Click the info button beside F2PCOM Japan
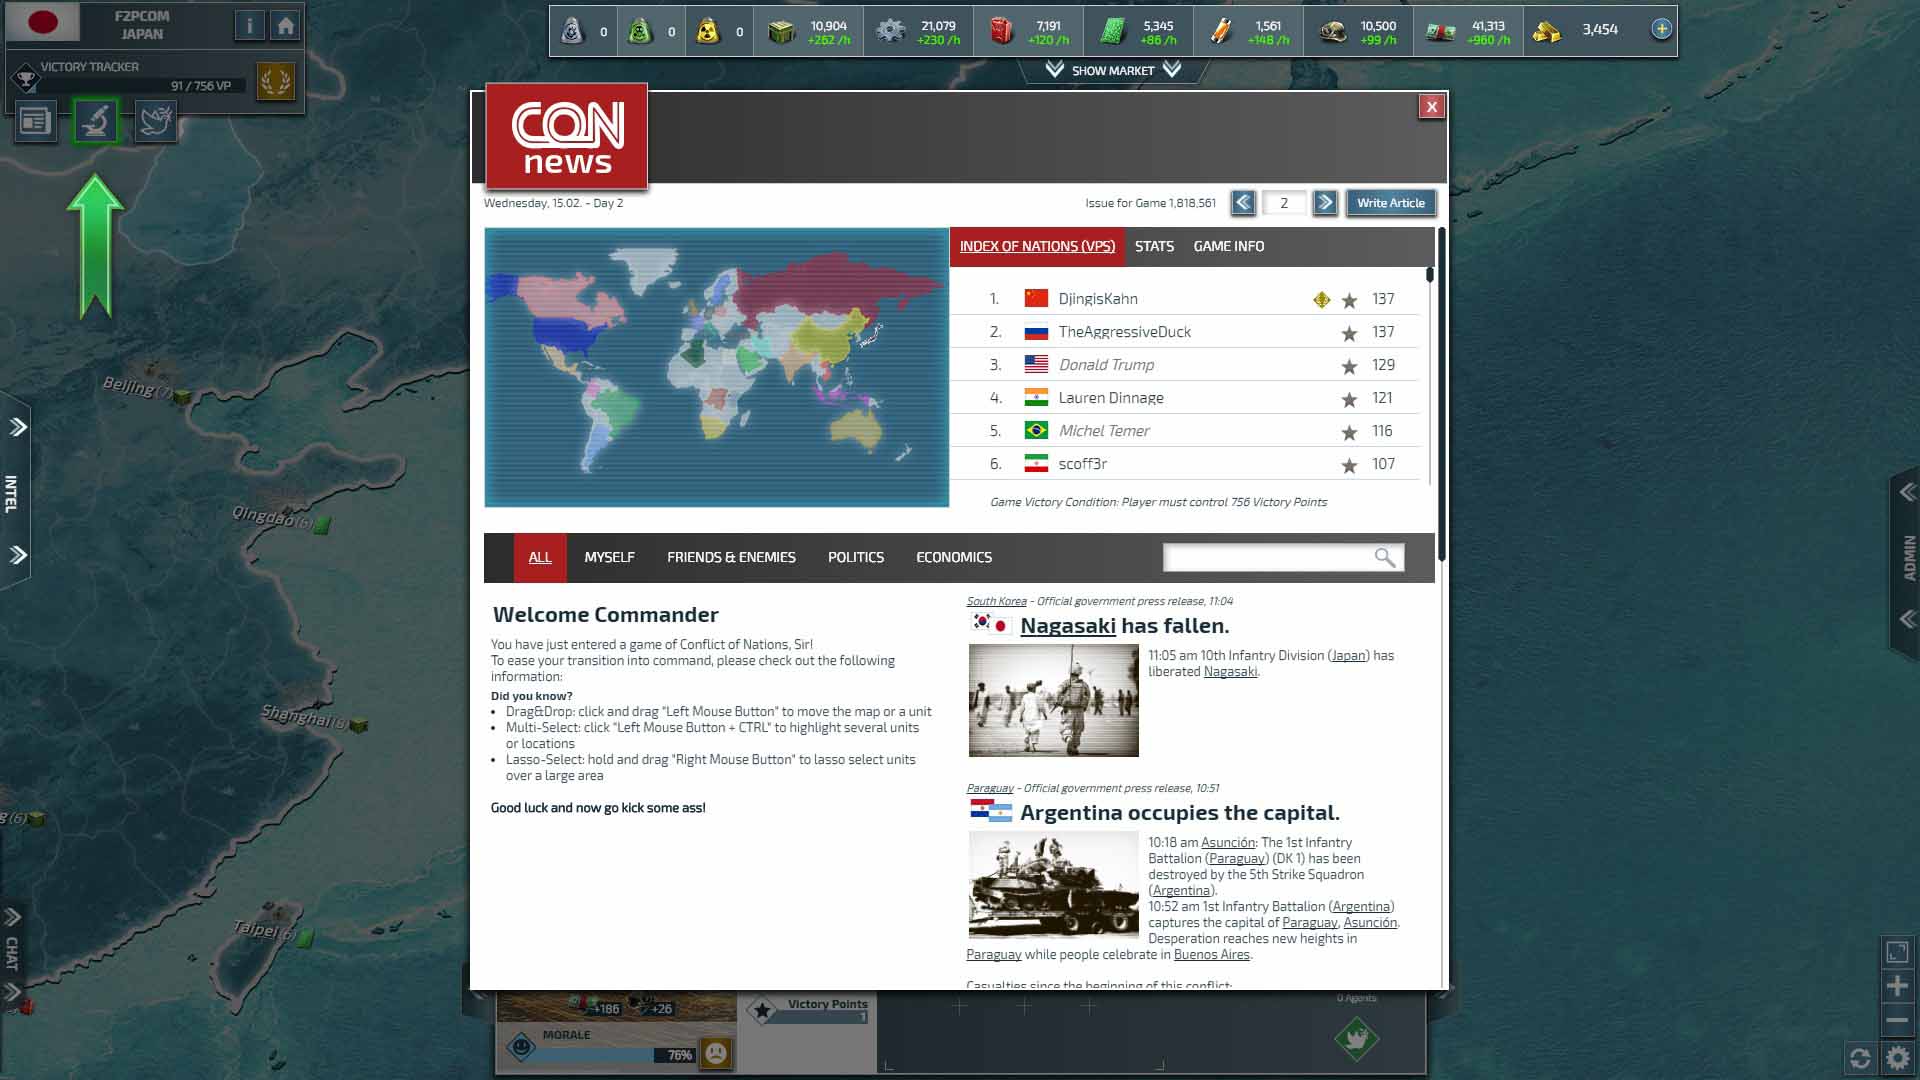Image resolution: width=1920 pixels, height=1080 pixels. (x=250, y=26)
